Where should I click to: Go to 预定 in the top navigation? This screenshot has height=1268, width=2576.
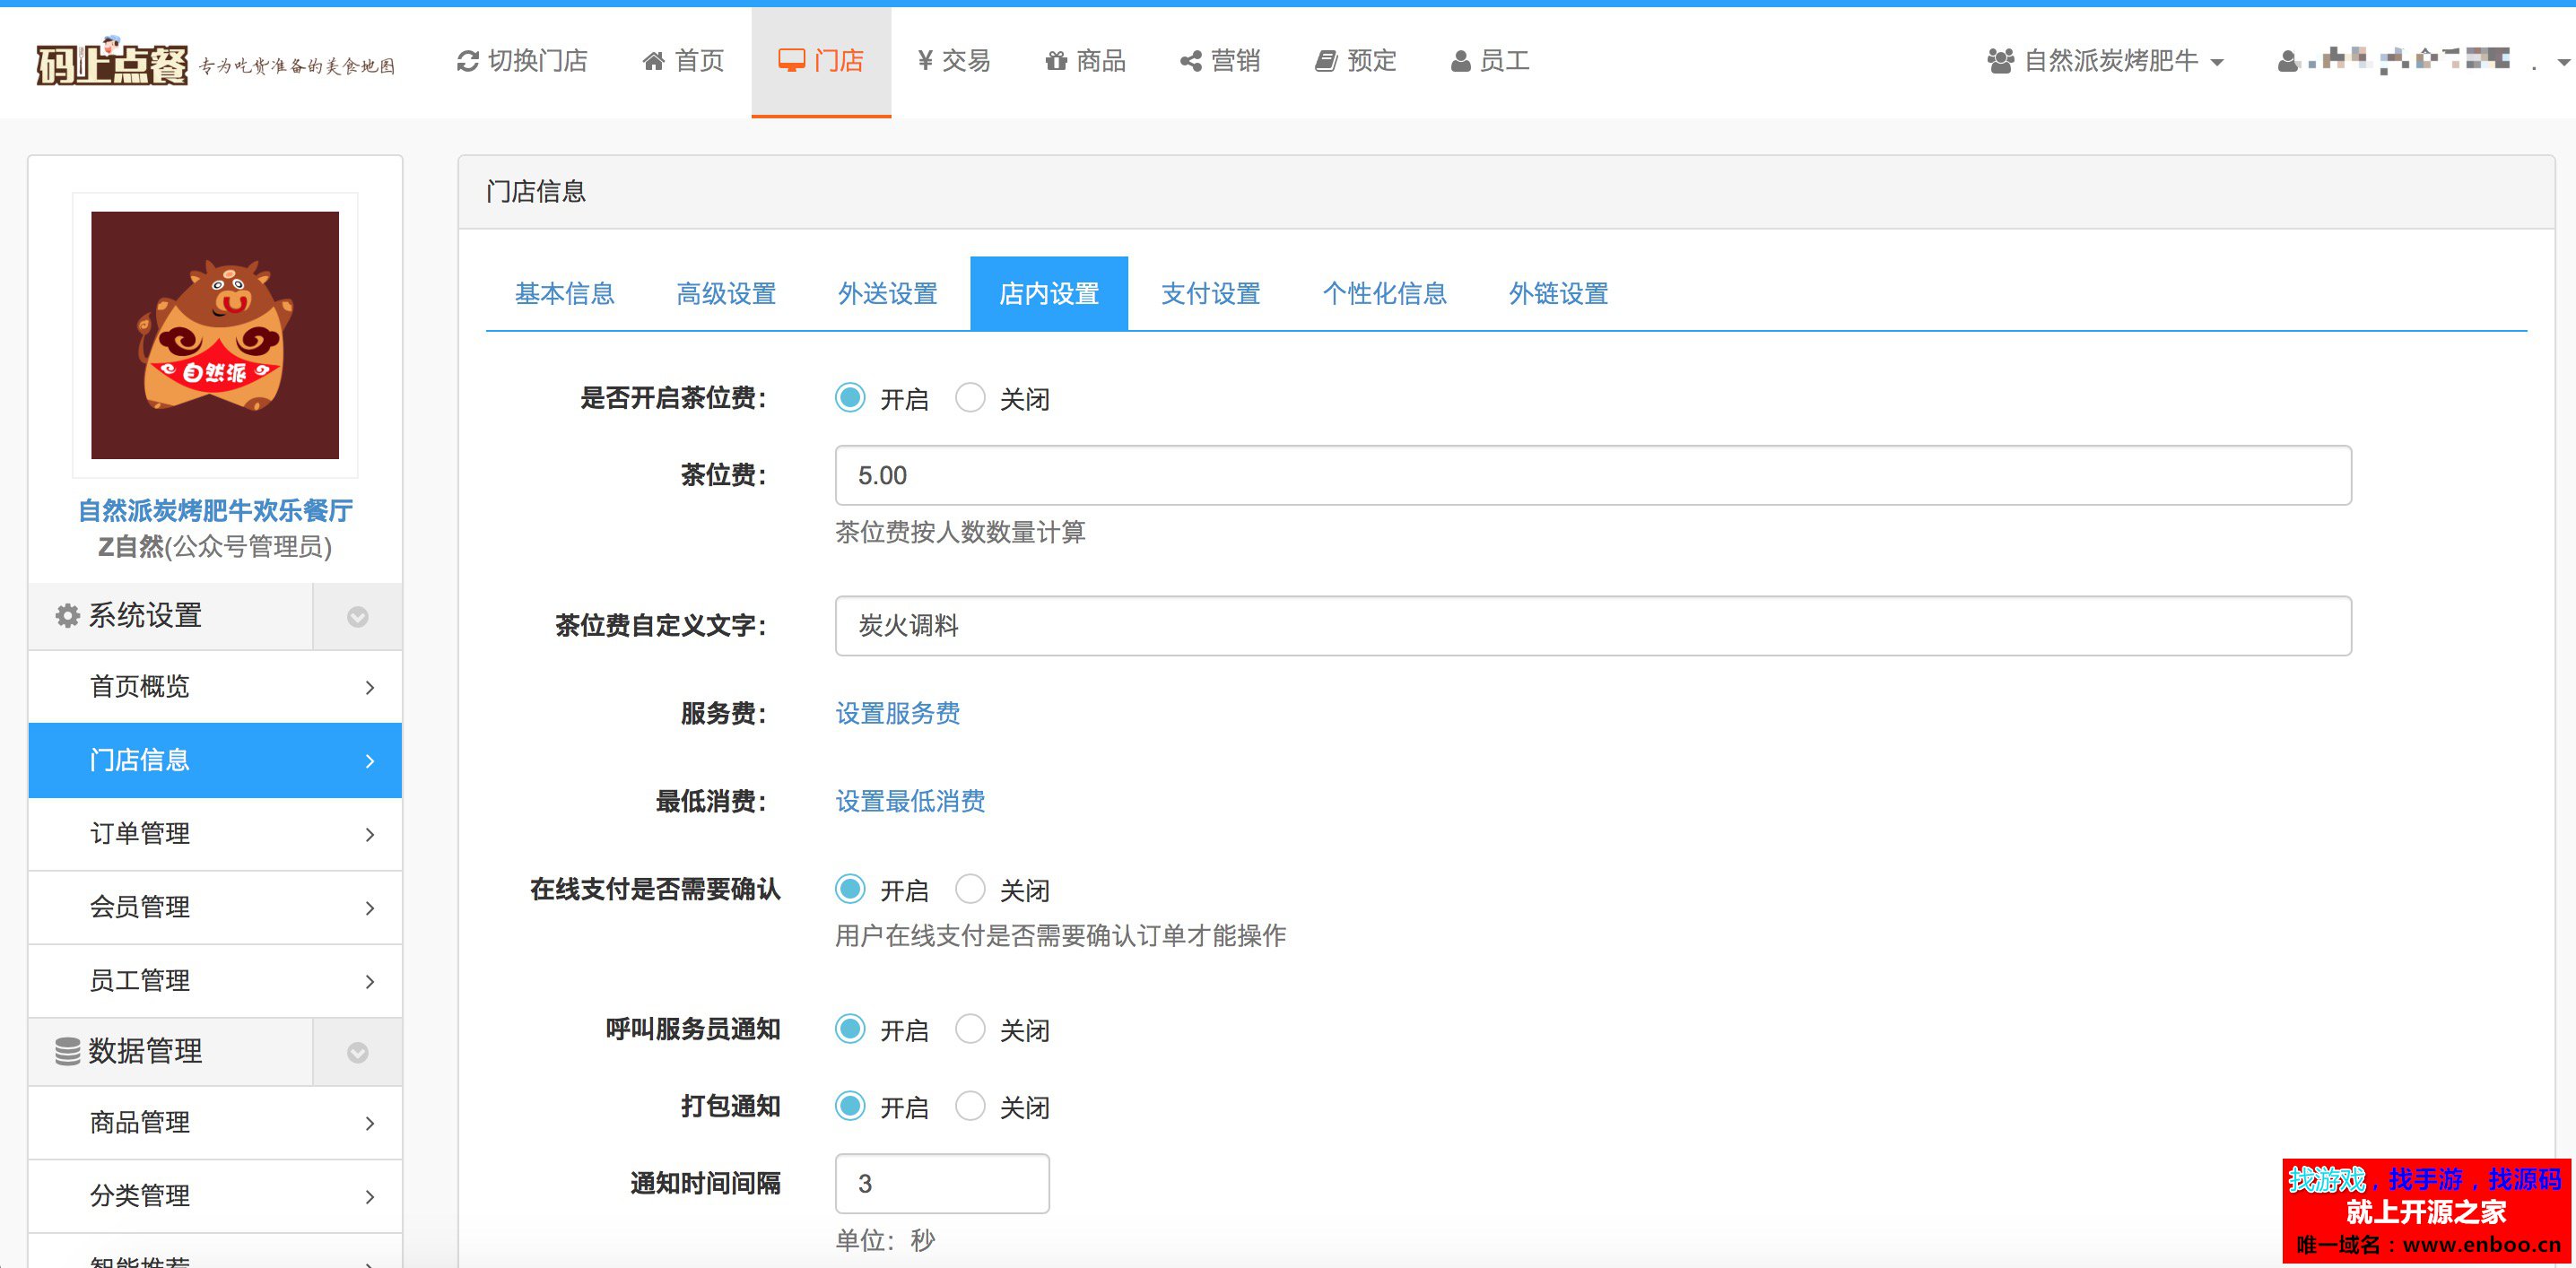1354,62
